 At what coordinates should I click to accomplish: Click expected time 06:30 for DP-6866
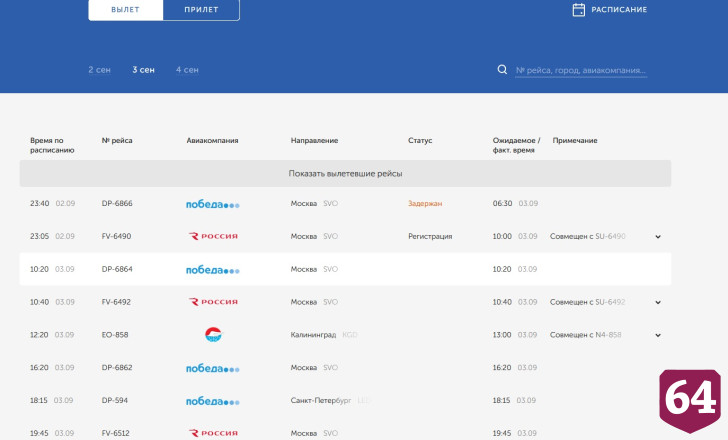tap(502, 203)
